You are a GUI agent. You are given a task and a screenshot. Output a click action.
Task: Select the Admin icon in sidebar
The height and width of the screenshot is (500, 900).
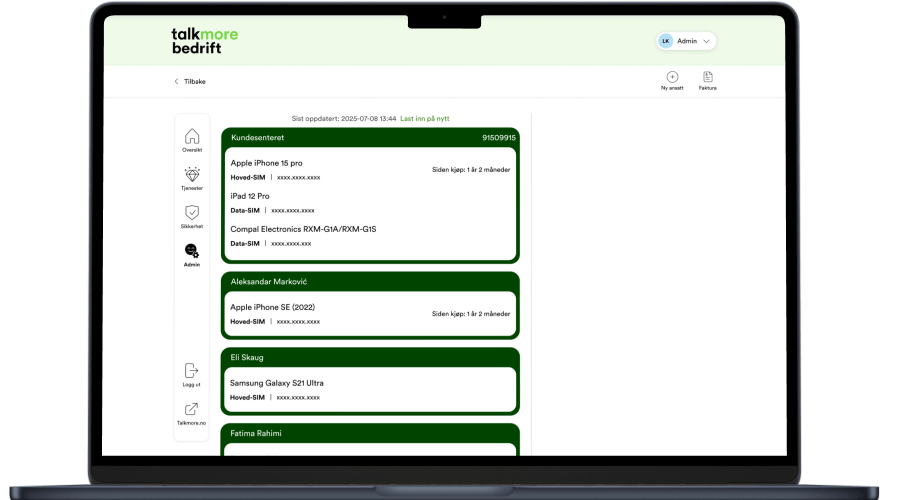click(192, 251)
